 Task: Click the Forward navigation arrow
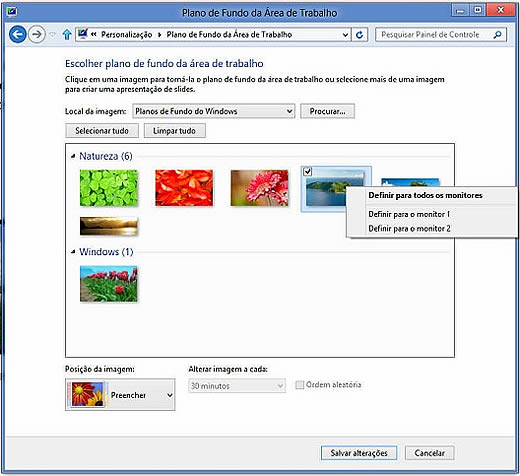click(x=37, y=34)
